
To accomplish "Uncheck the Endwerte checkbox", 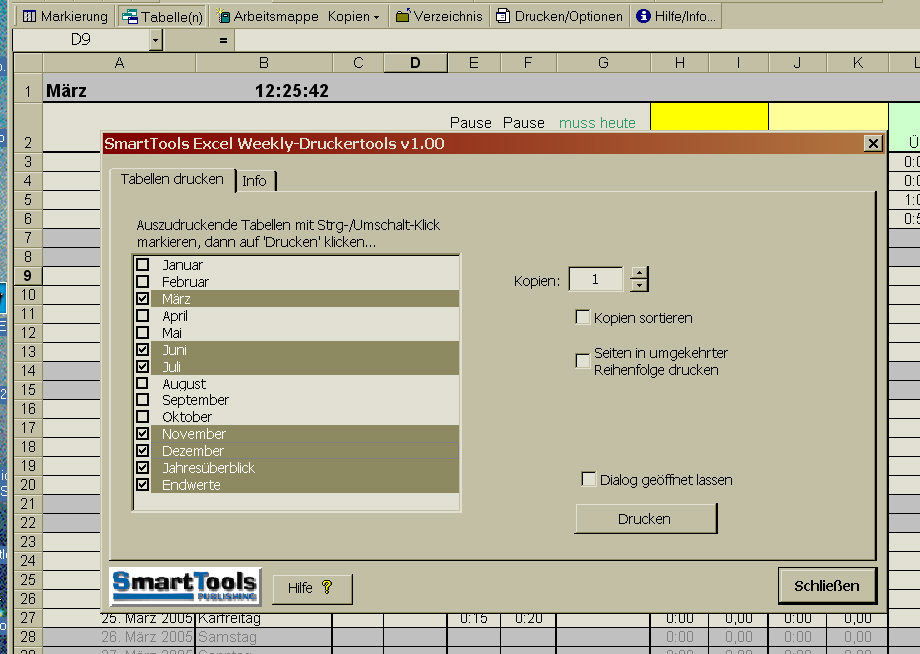I will [x=143, y=485].
